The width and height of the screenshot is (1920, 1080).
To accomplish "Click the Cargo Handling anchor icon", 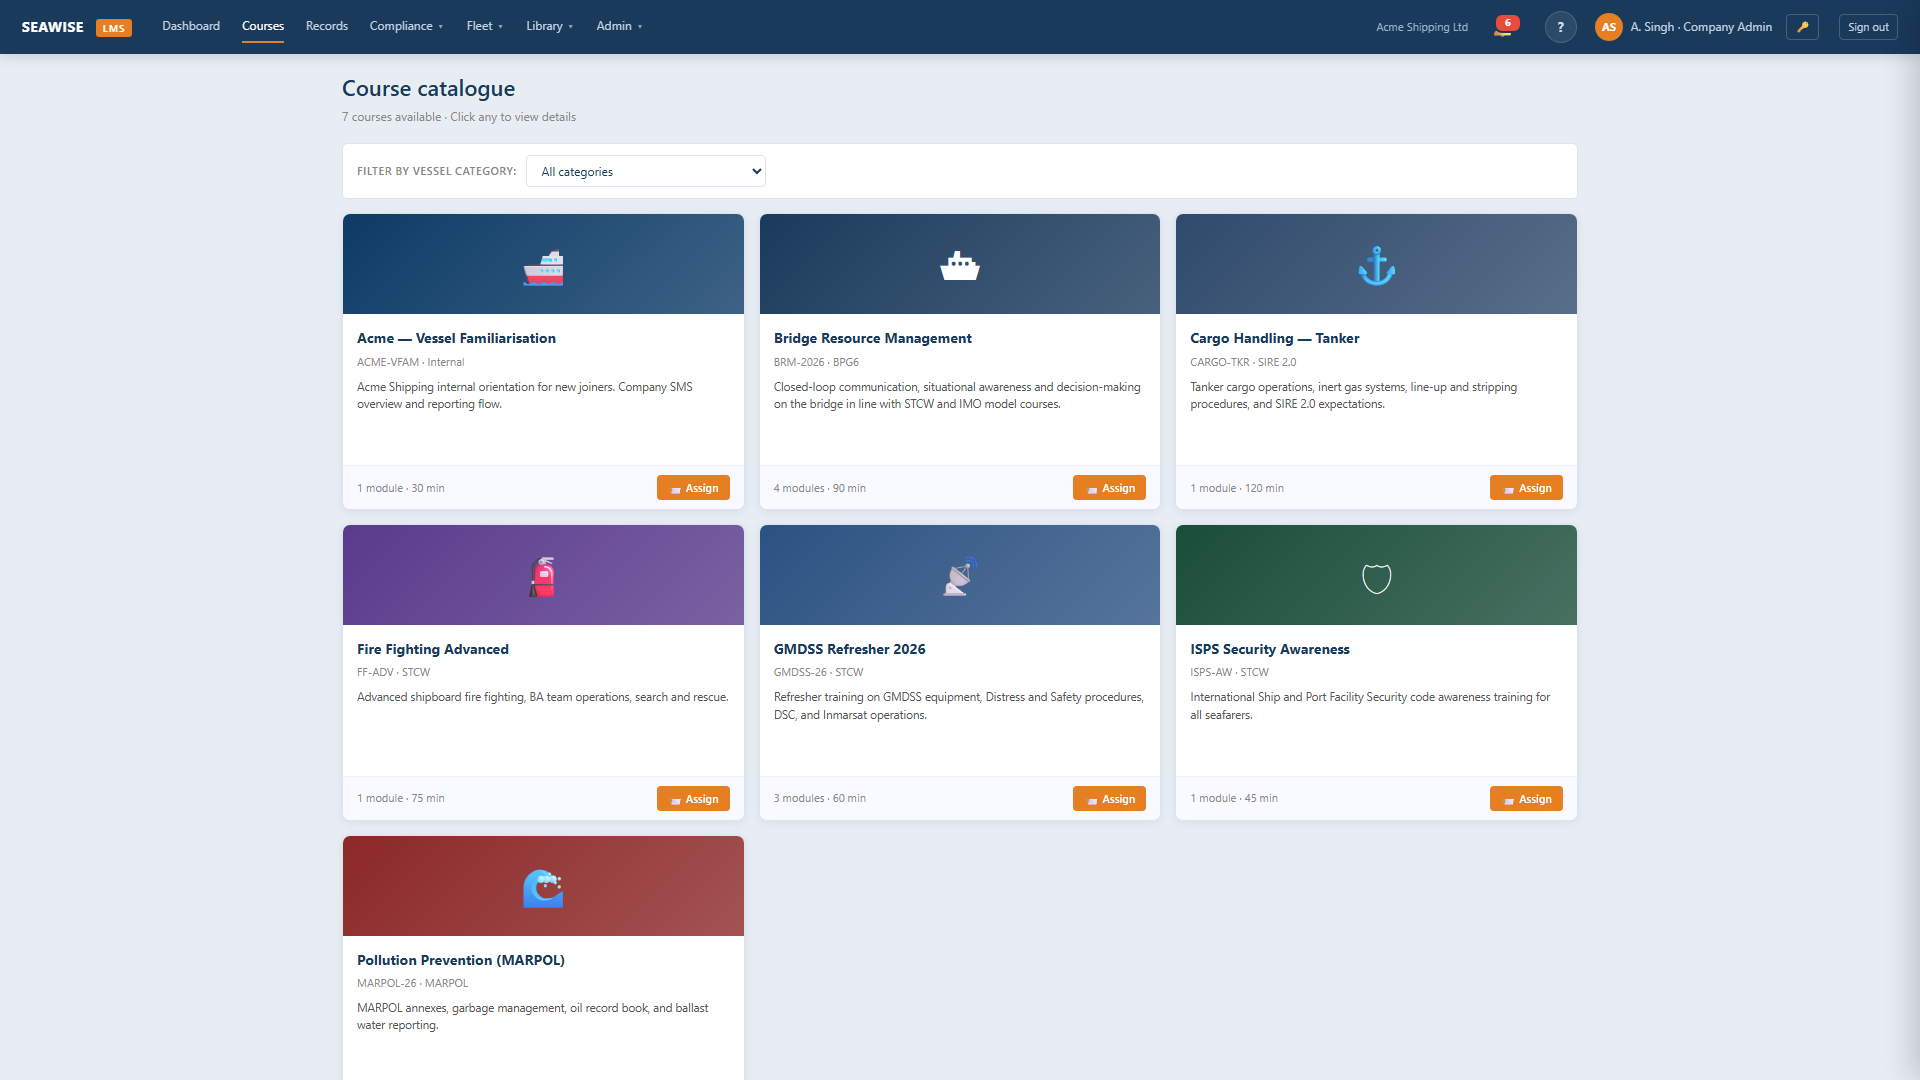I will coord(1376,266).
